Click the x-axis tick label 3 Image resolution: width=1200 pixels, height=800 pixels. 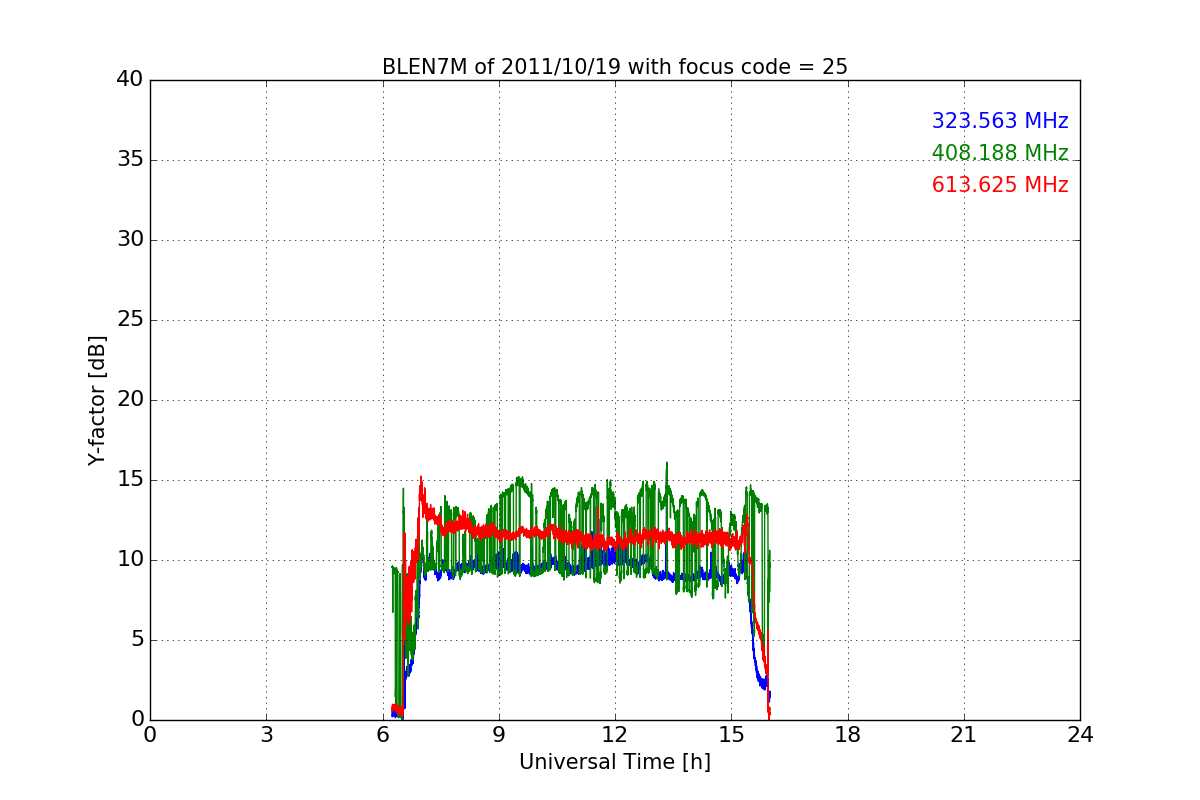(x=266, y=735)
